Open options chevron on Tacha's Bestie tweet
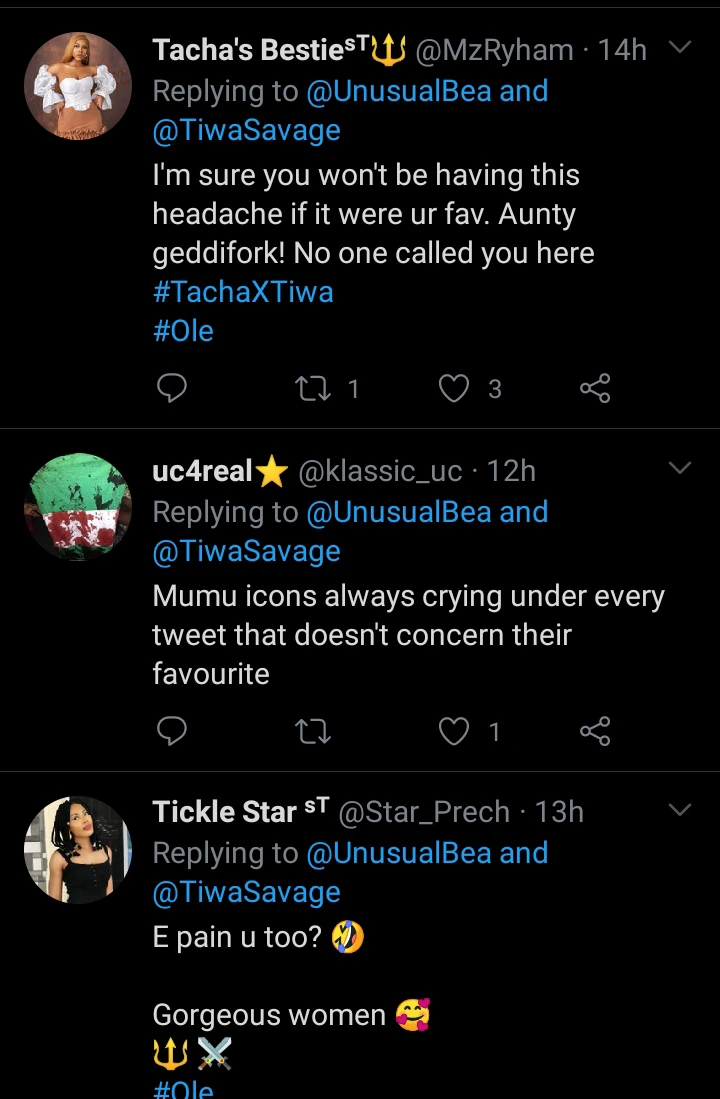The width and height of the screenshot is (720, 1099). point(679,48)
